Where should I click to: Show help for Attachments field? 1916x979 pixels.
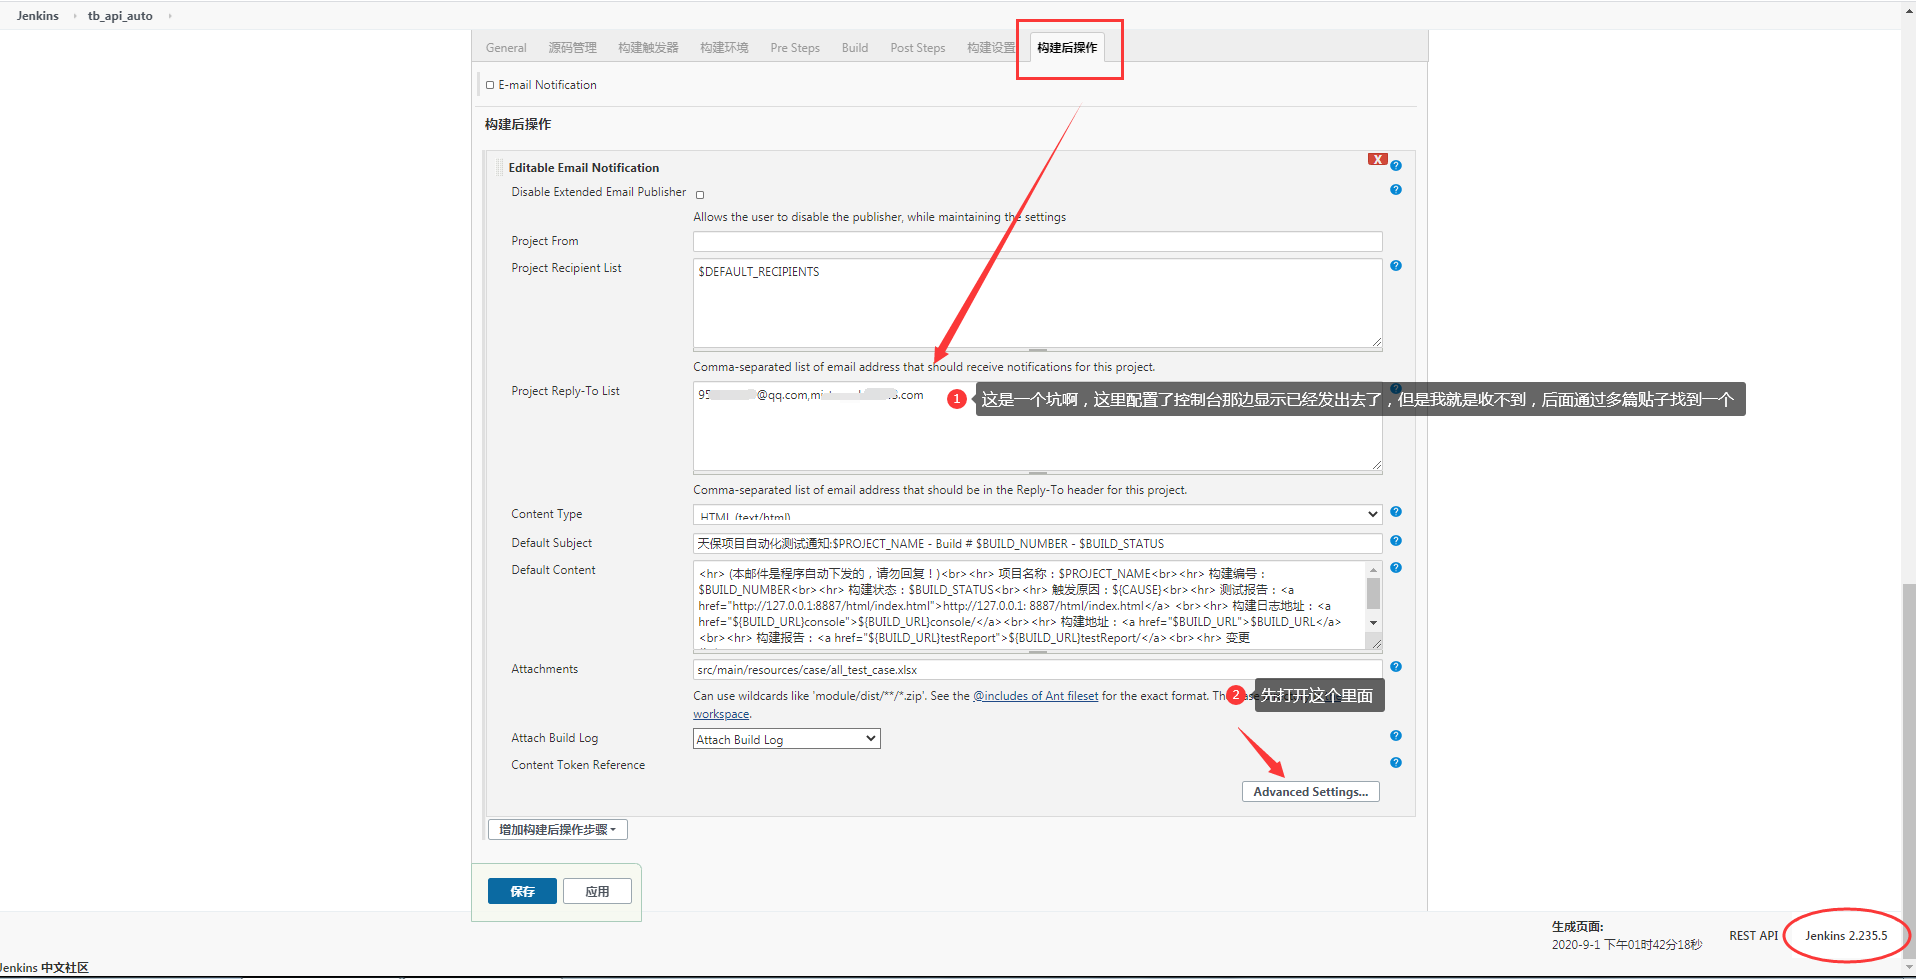[1396, 667]
